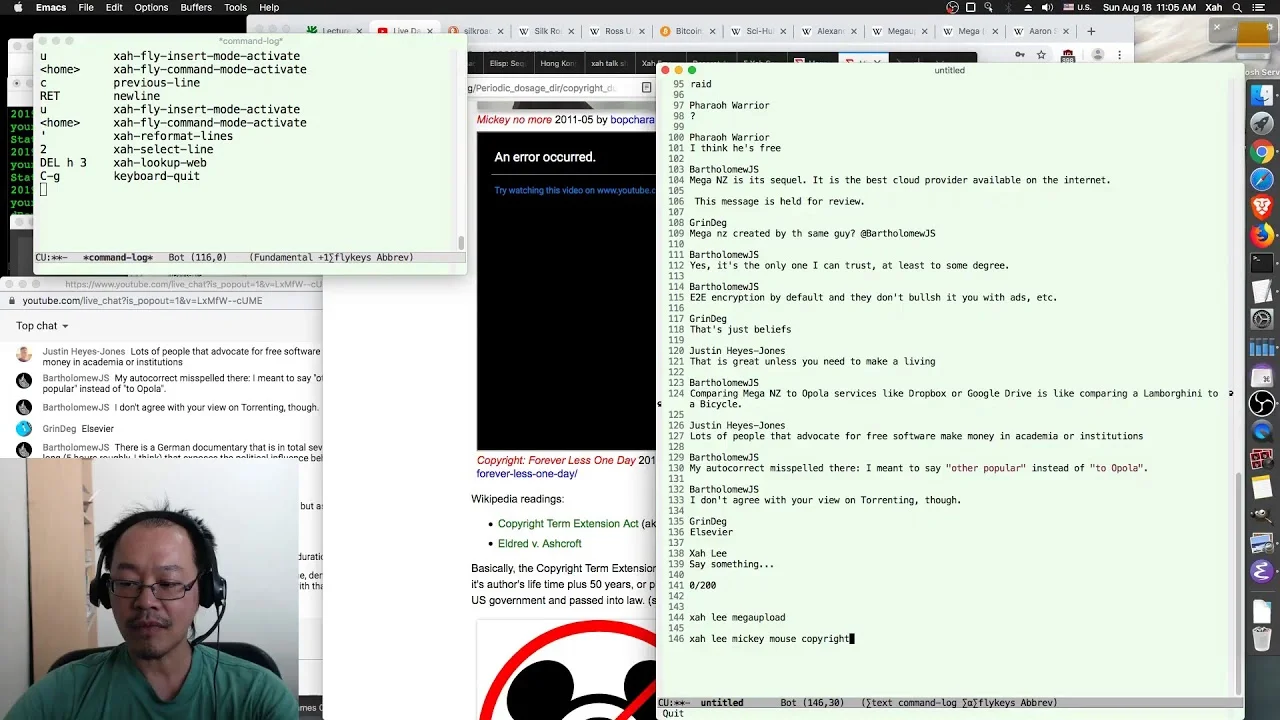Open the Buffers menu

pos(196,7)
